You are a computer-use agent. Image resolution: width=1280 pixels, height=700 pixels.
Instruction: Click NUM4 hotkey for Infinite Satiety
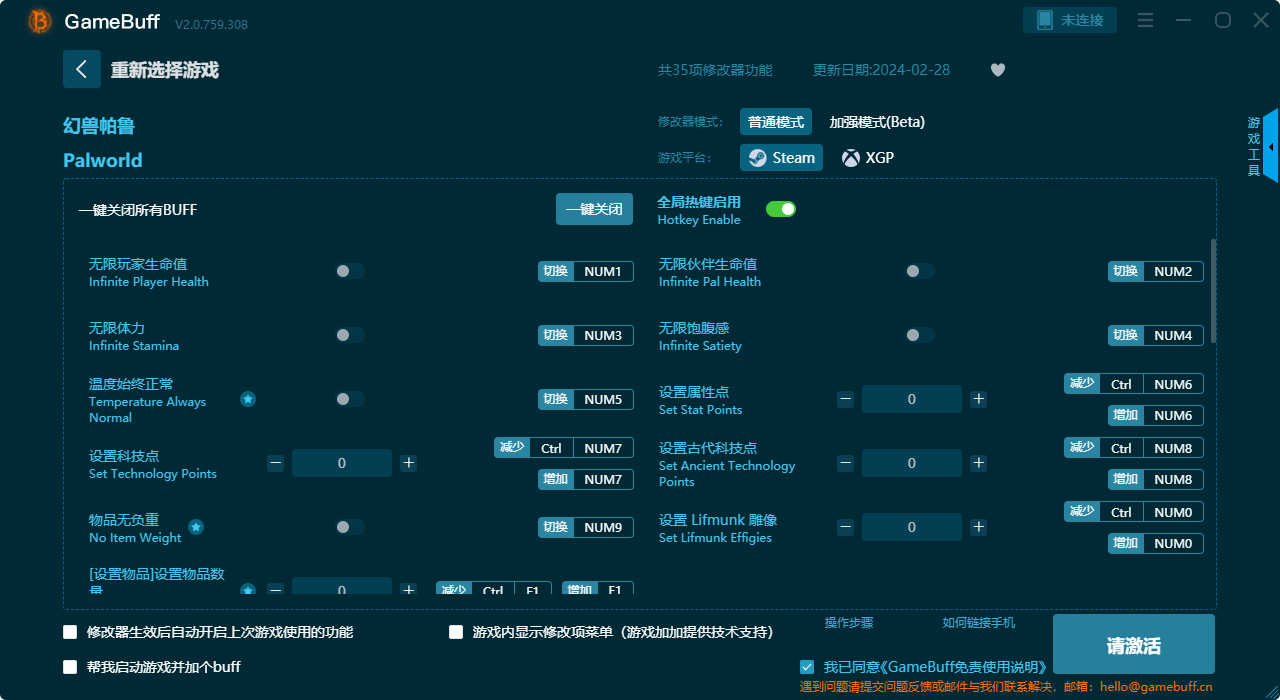click(1156, 335)
